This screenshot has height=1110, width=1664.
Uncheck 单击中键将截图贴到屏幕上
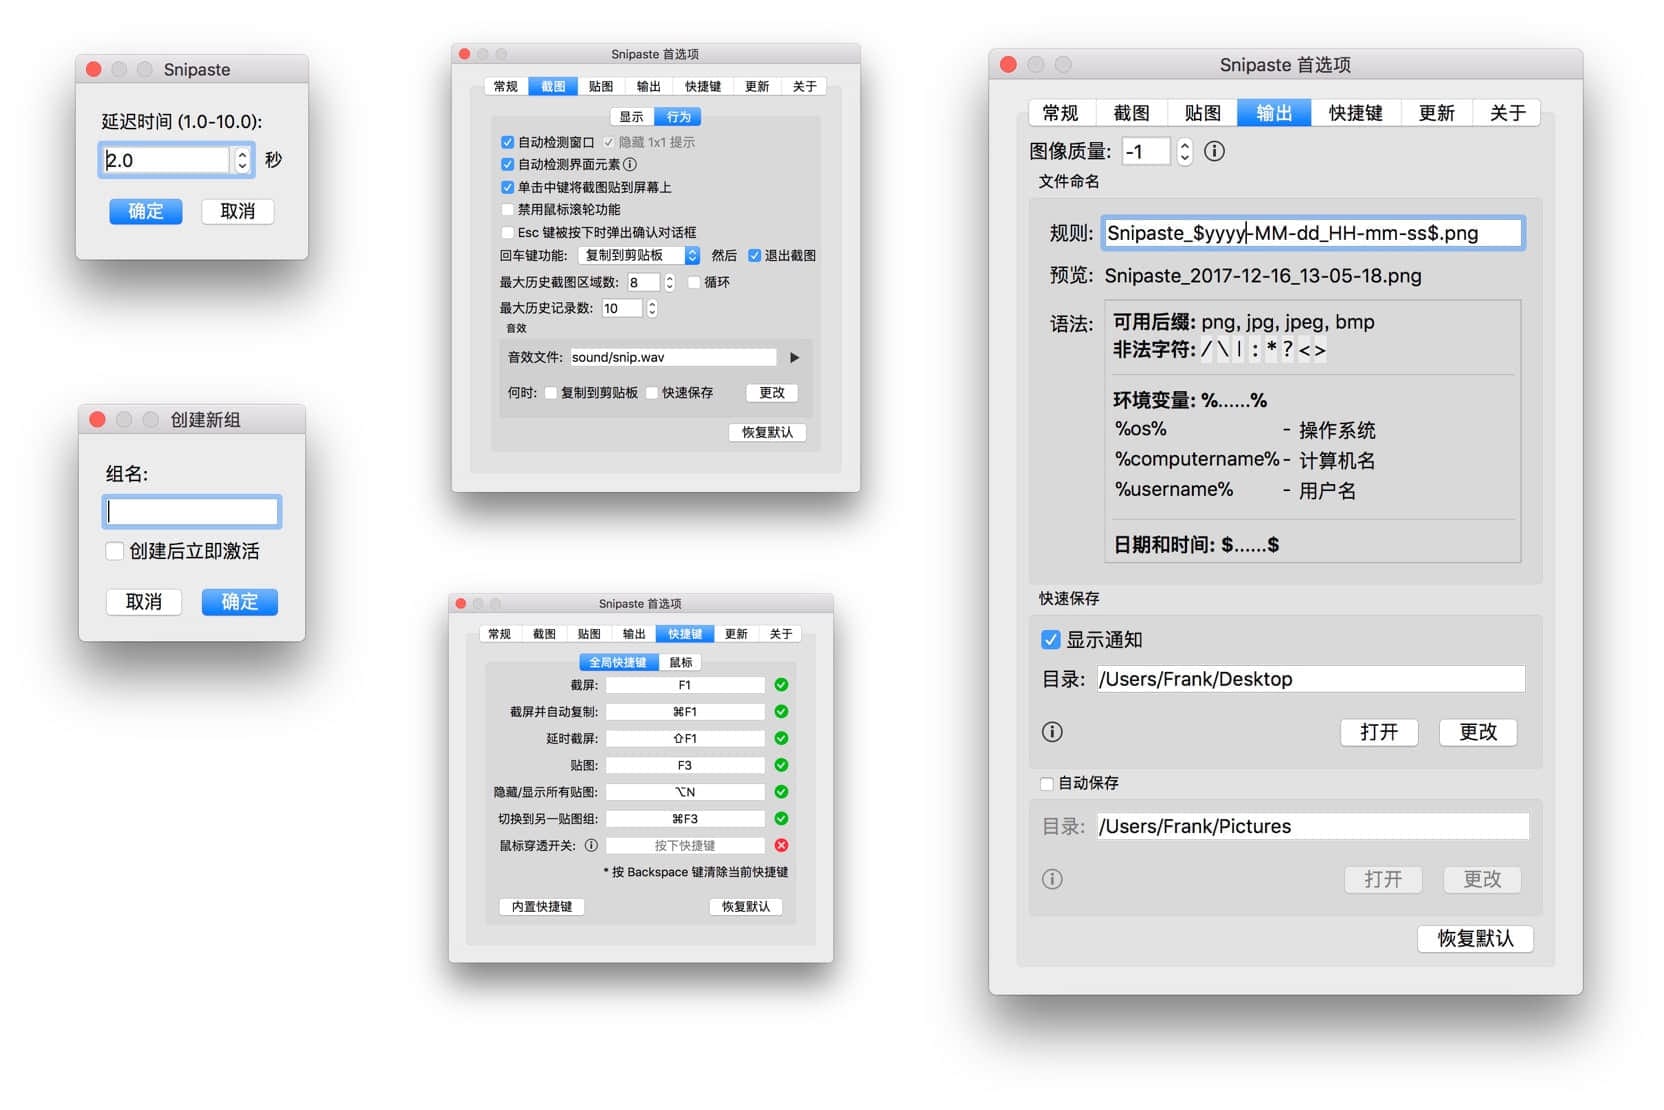pyautogui.click(x=507, y=187)
